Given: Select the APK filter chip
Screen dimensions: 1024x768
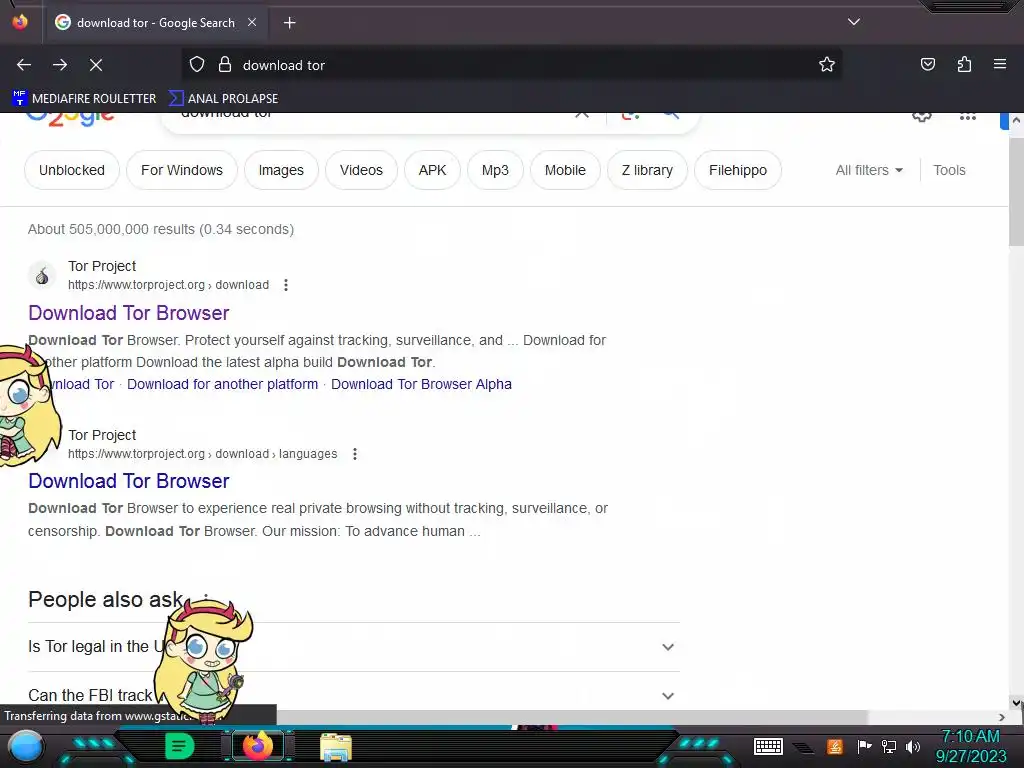Looking at the screenshot, I should [432, 170].
